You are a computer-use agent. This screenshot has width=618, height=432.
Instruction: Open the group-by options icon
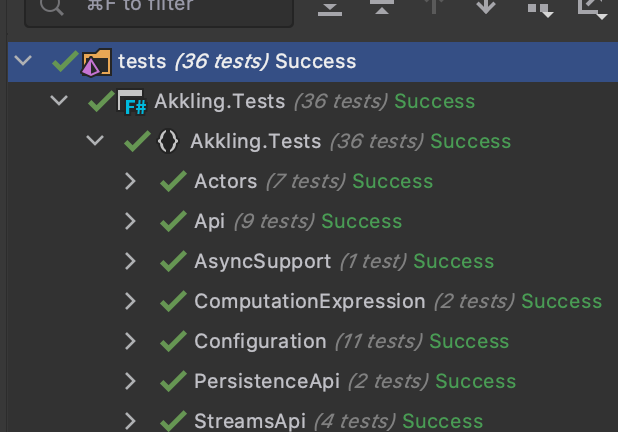coord(540,9)
